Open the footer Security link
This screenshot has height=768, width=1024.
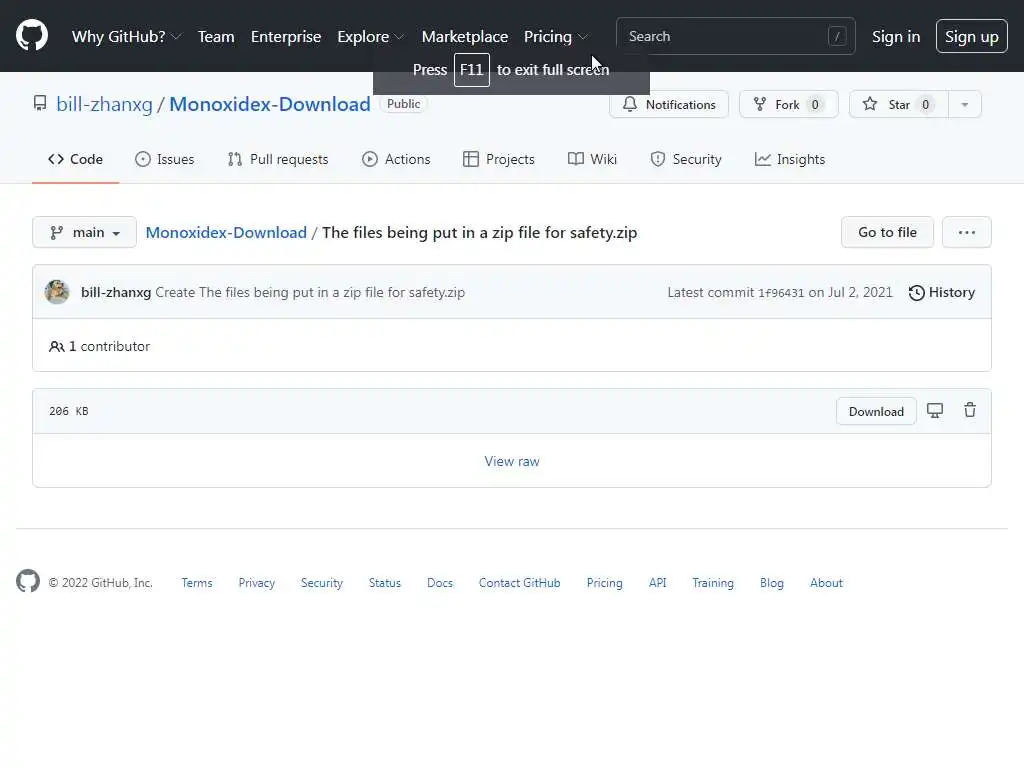322,583
